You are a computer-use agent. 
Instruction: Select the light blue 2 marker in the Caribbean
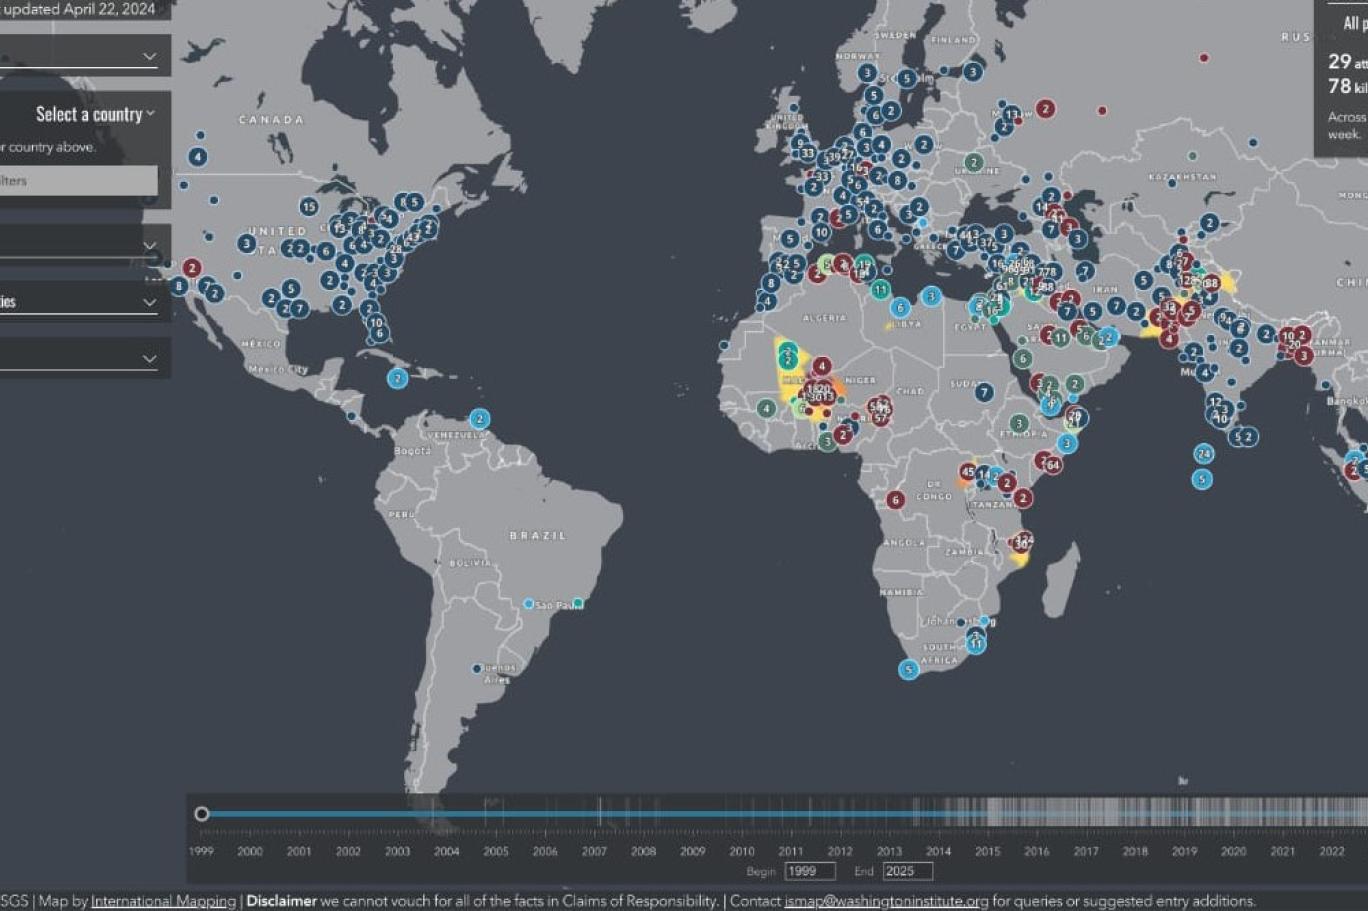(398, 378)
